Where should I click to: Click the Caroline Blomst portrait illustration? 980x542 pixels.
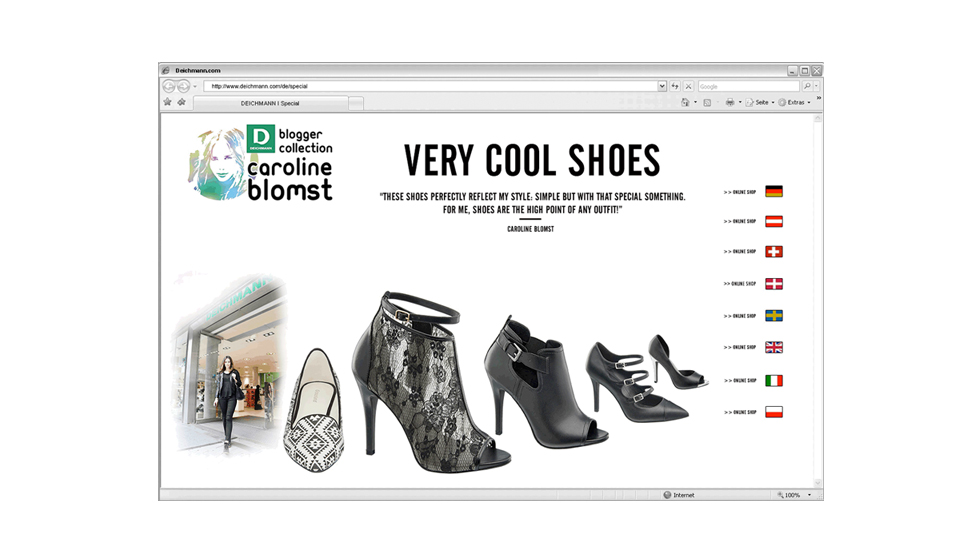217,164
